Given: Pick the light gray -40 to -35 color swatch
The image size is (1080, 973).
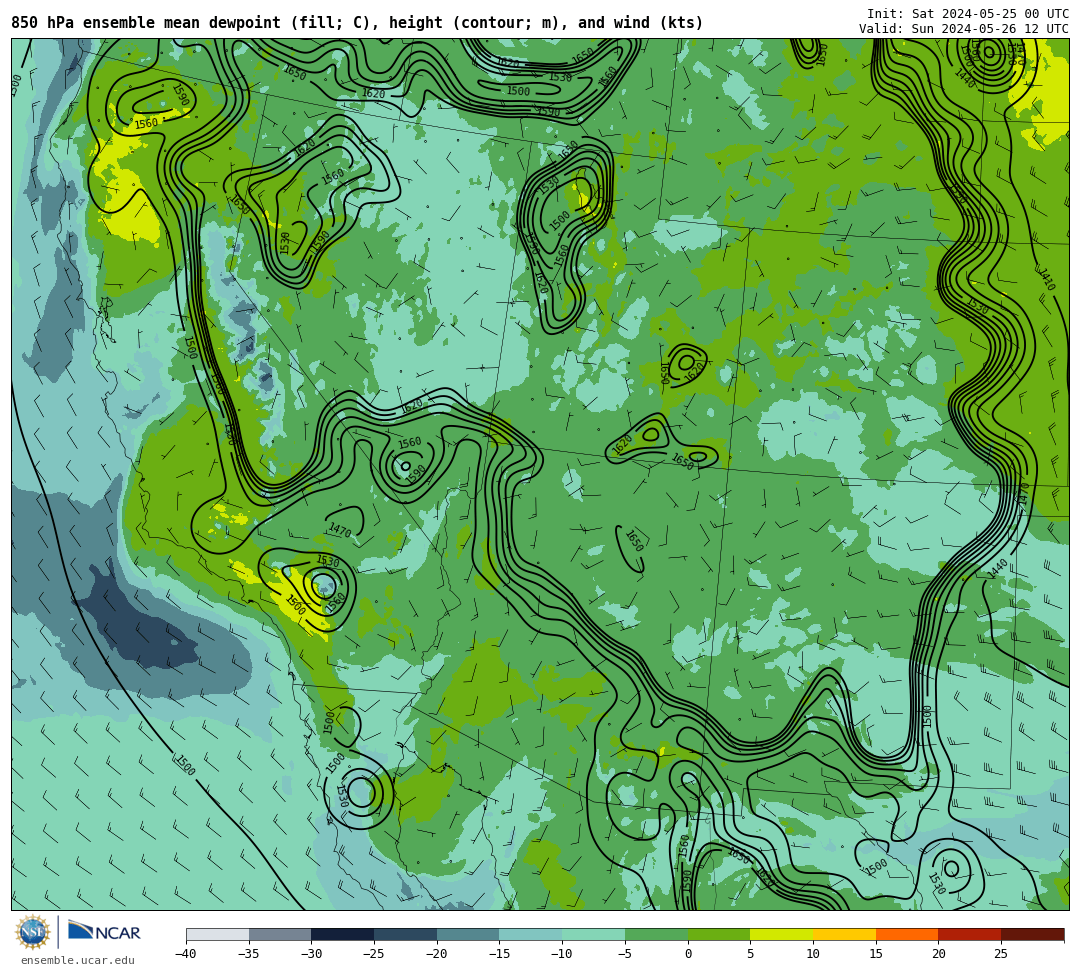Looking at the screenshot, I should pyautogui.click(x=218, y=934).
